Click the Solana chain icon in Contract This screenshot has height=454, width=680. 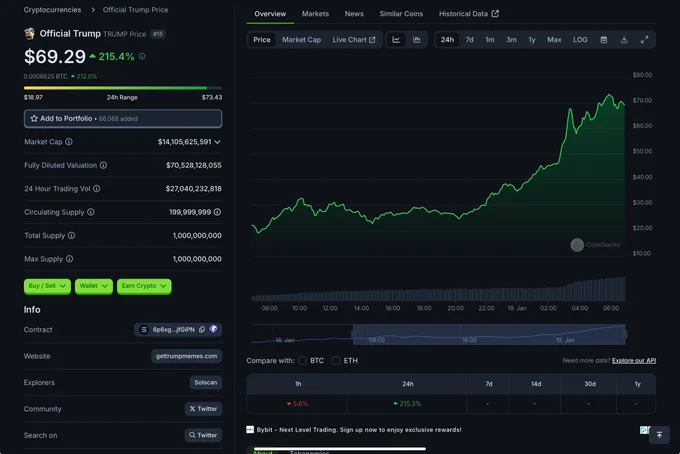click(x=144, y=330)
